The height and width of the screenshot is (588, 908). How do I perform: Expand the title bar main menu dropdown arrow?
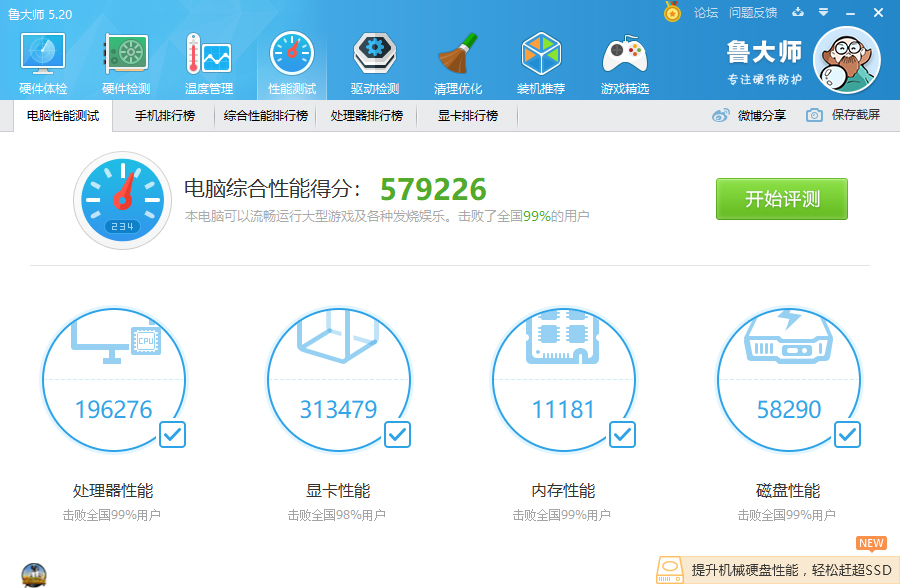click(x=823, y=13)
